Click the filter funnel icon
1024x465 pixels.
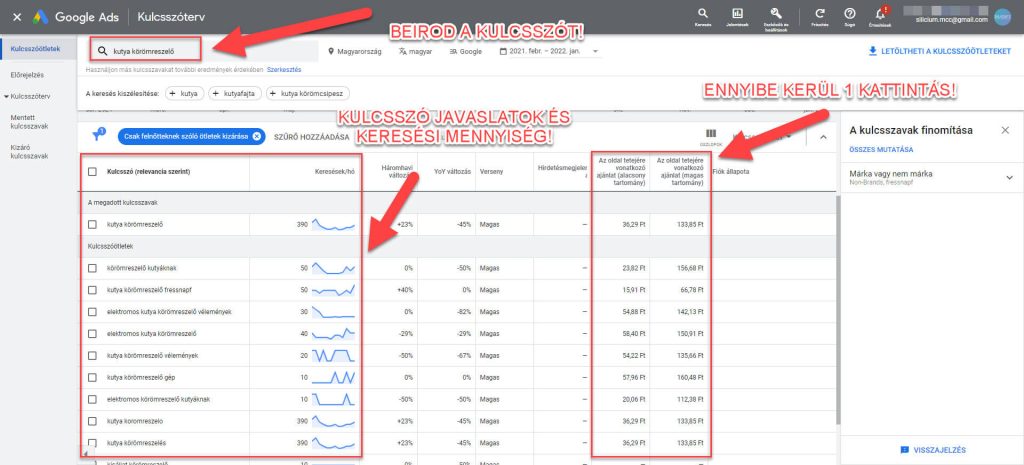98,135
